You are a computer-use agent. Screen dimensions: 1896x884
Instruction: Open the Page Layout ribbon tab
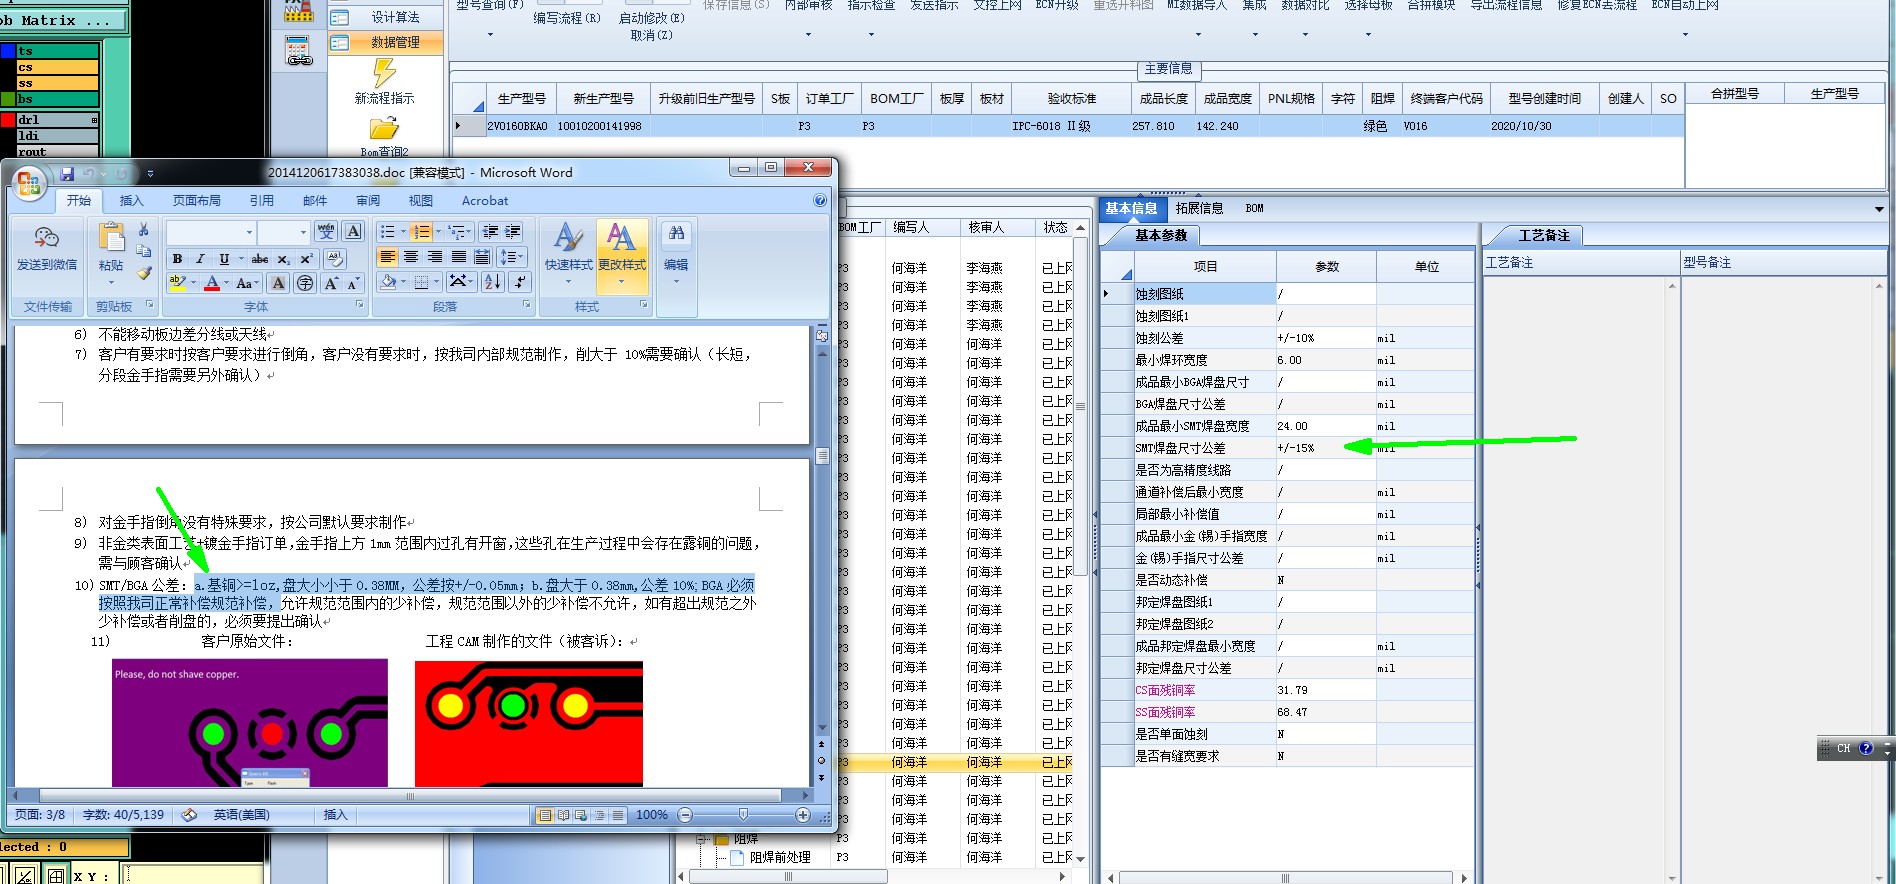tap(197, 201)
